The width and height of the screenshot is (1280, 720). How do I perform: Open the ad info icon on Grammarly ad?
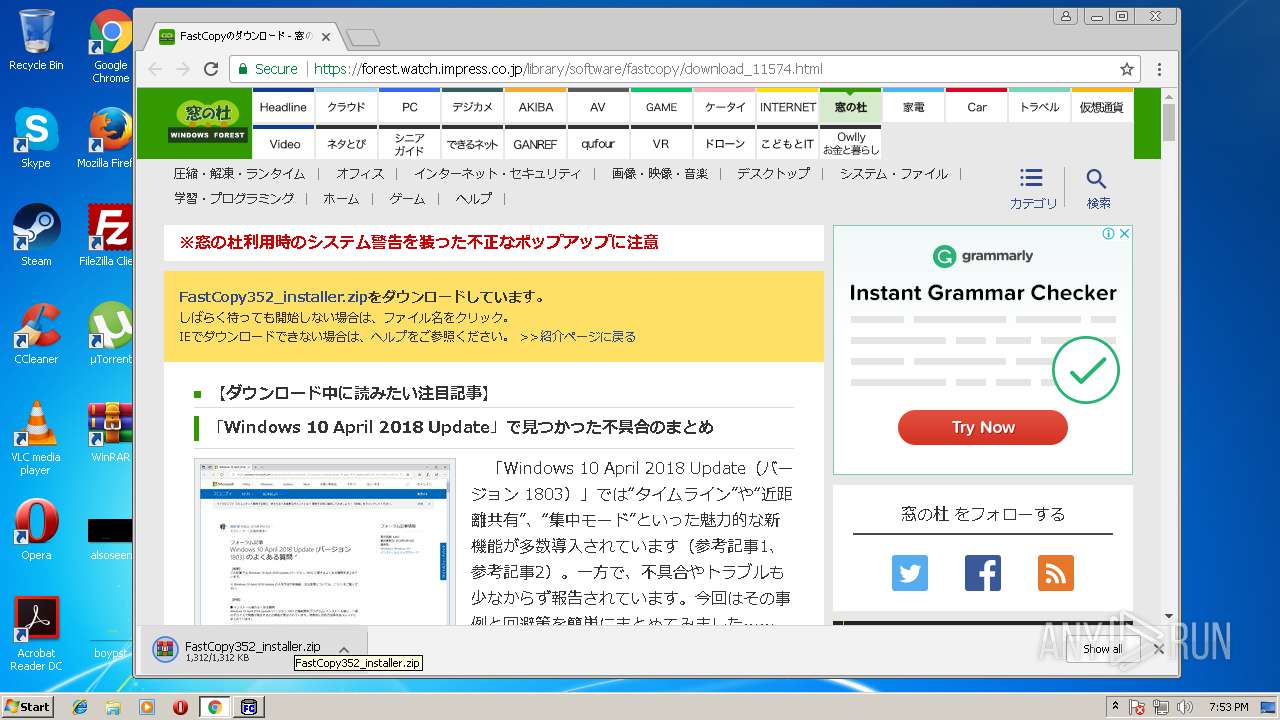1108,234
